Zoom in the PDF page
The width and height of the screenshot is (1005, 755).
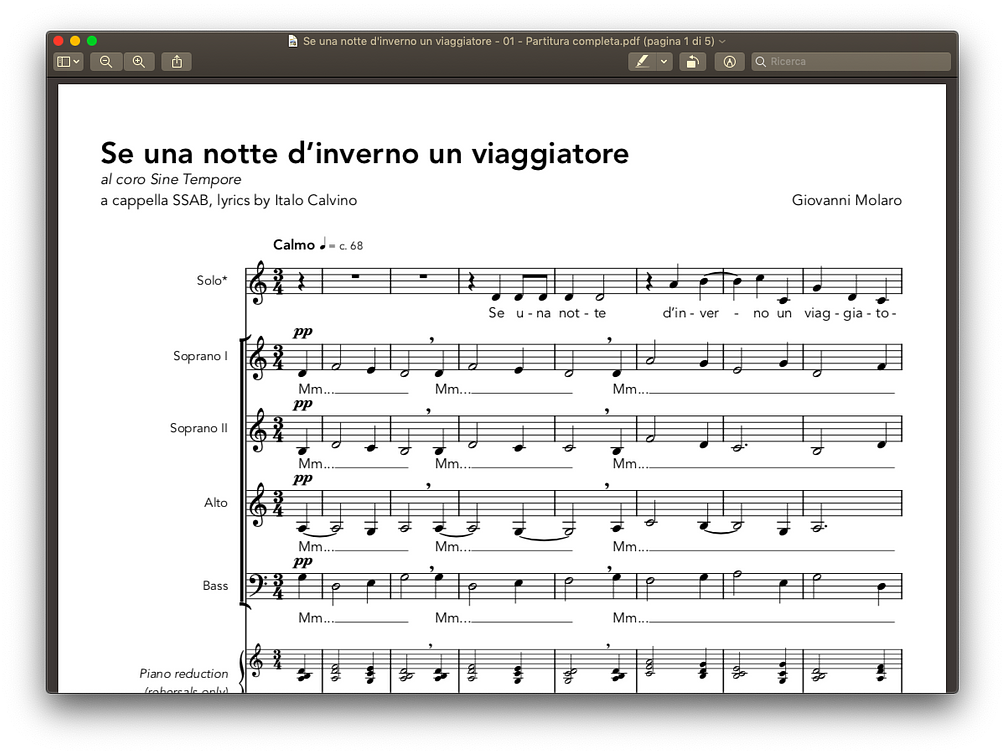138,62
